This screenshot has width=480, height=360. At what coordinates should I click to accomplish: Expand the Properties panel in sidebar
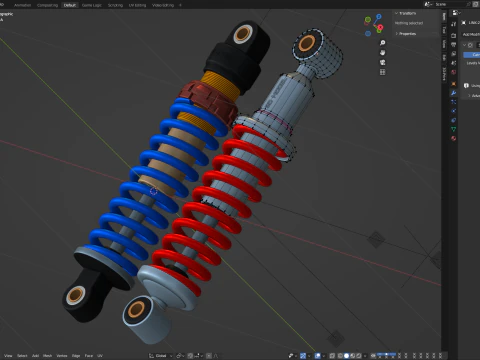coord(397,34)
